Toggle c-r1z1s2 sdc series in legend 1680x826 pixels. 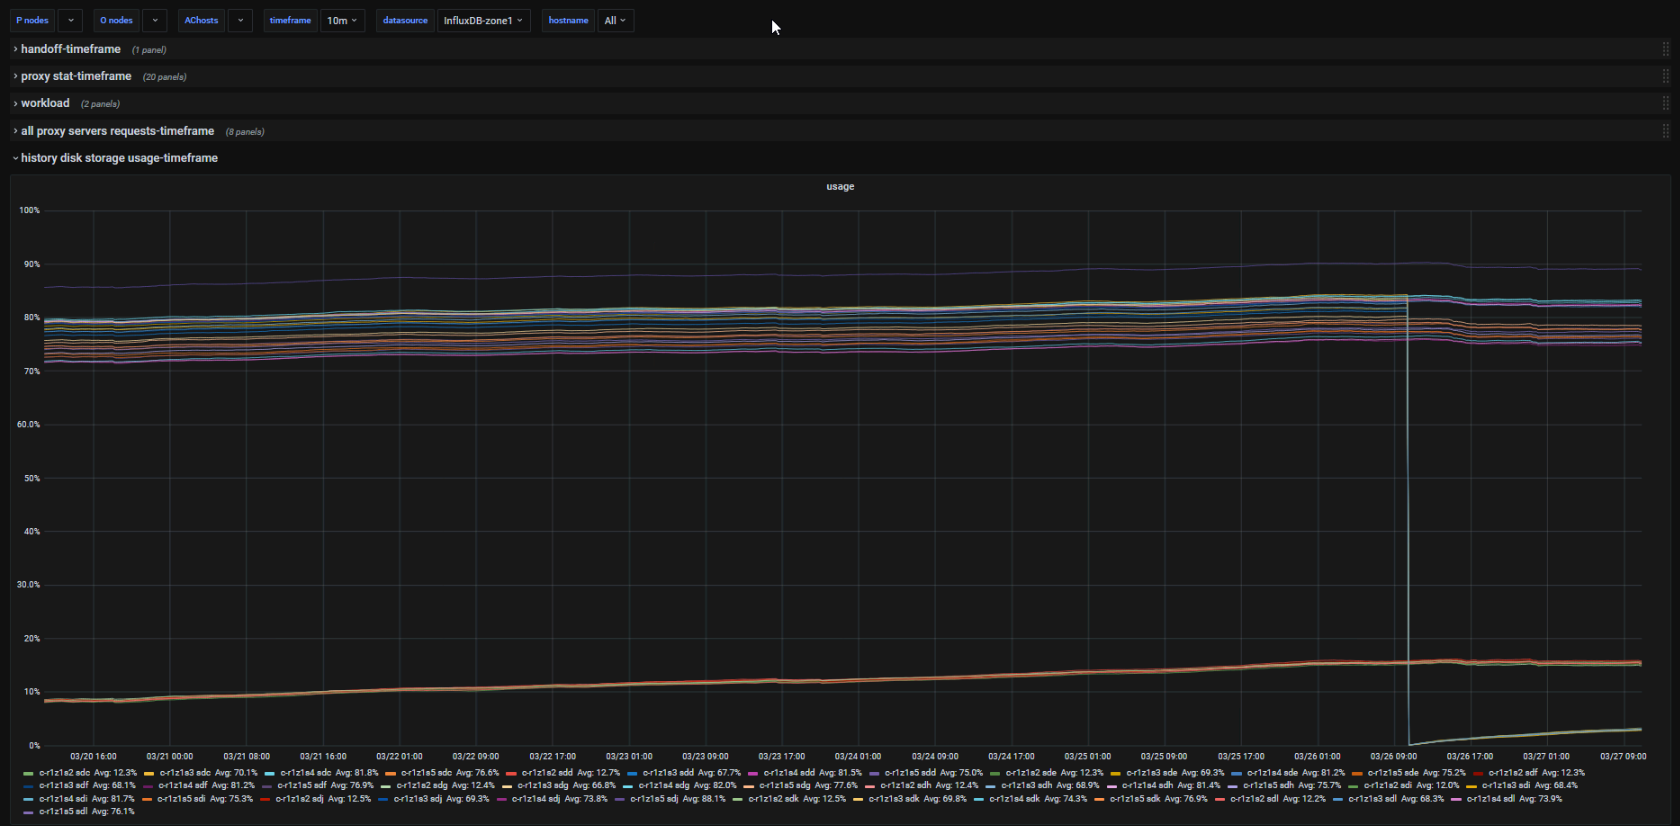(64, 773)
